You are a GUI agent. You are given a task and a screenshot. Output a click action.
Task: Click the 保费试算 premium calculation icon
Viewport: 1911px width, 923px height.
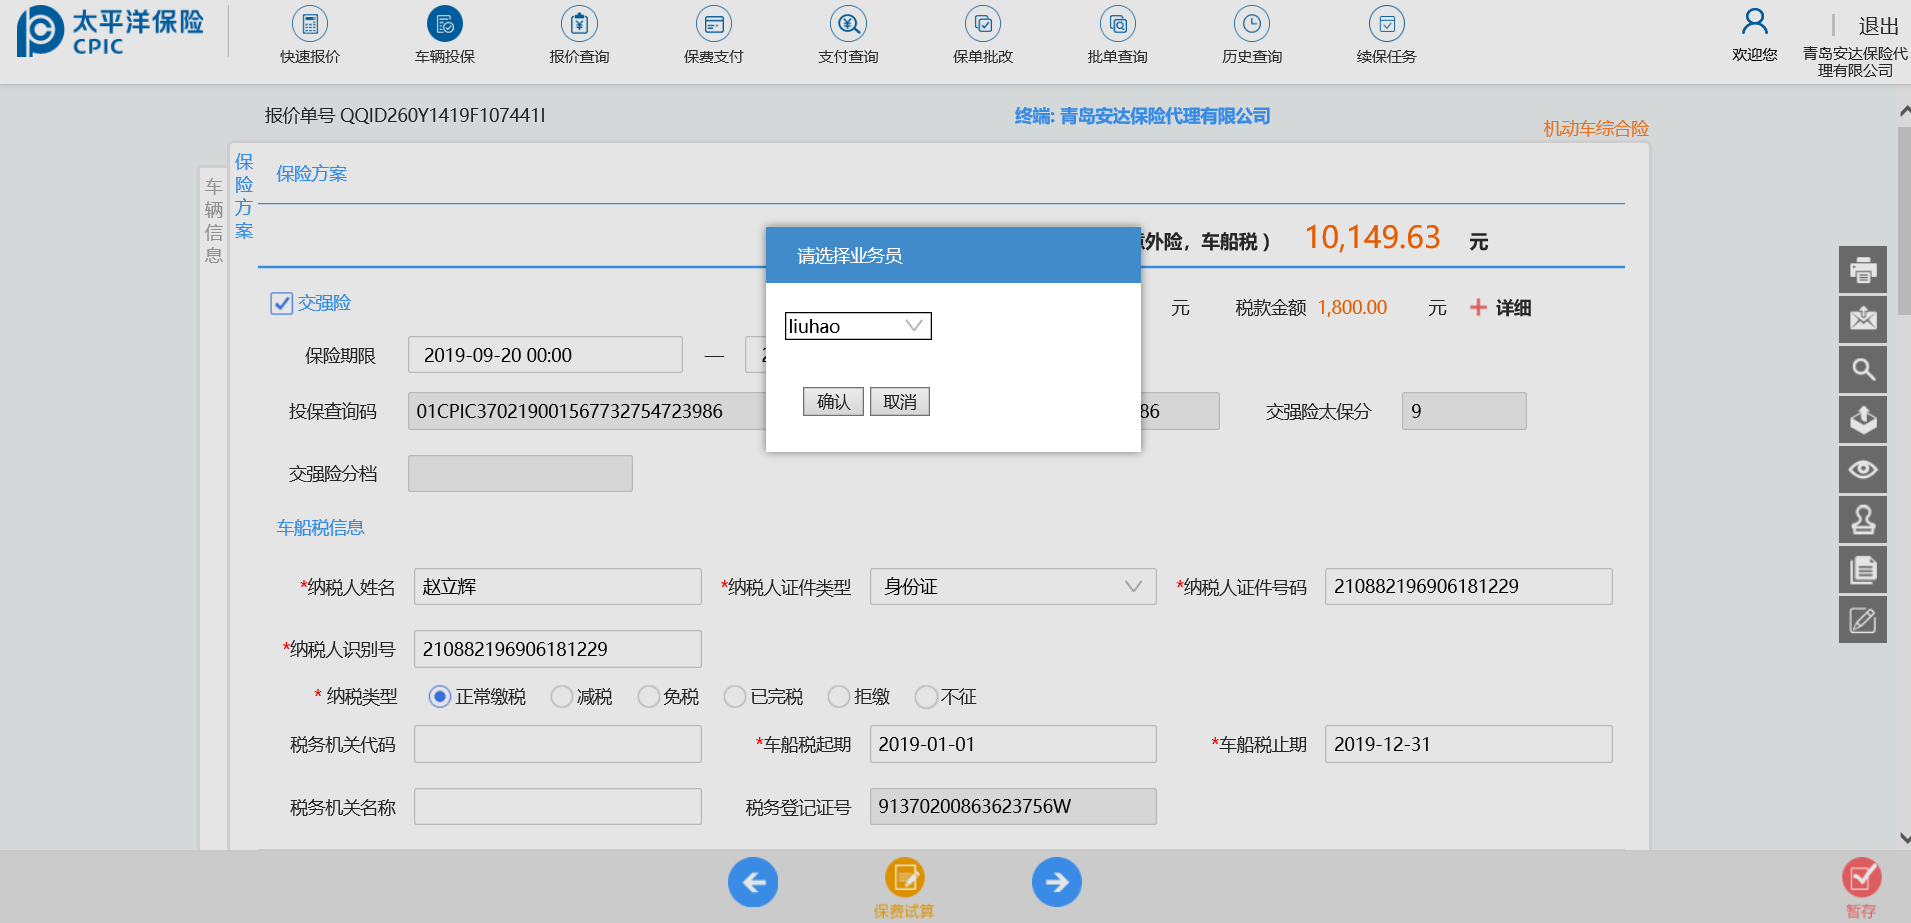click(904, 879)
